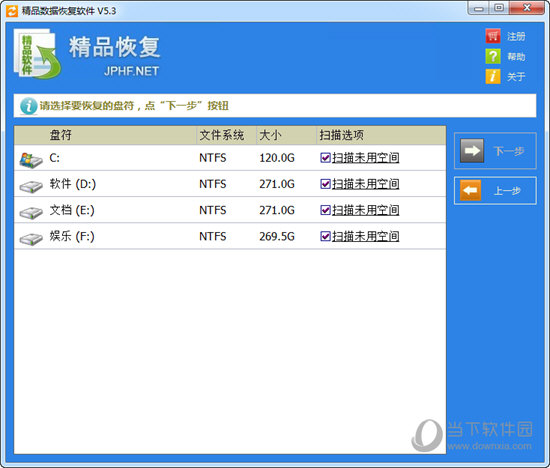Click 扫描未用空间 label in C: row
550x468 pixels.
[365, 158]
